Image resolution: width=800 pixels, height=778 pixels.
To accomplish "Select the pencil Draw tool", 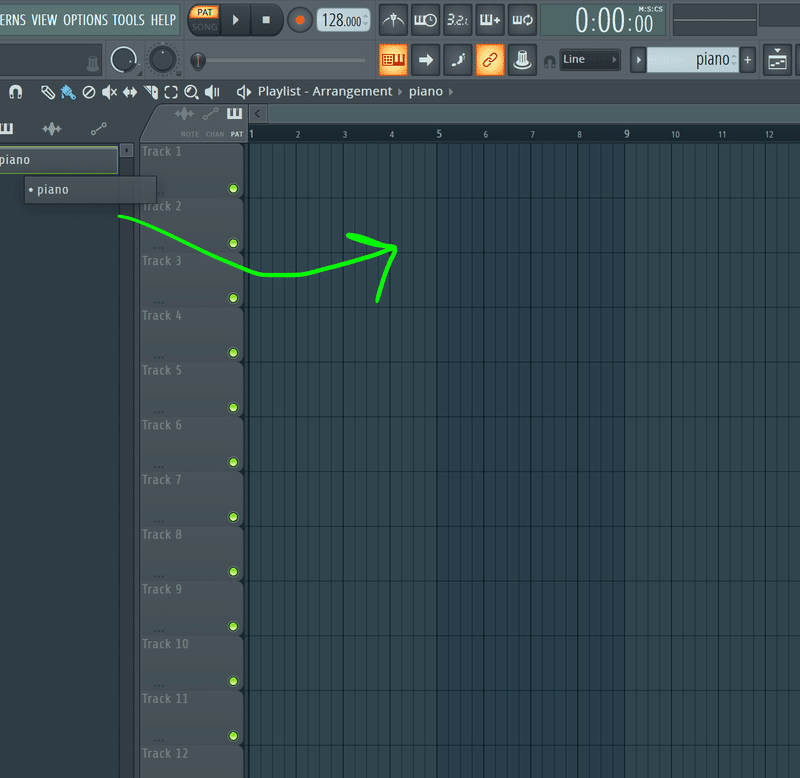I will 47,92.
